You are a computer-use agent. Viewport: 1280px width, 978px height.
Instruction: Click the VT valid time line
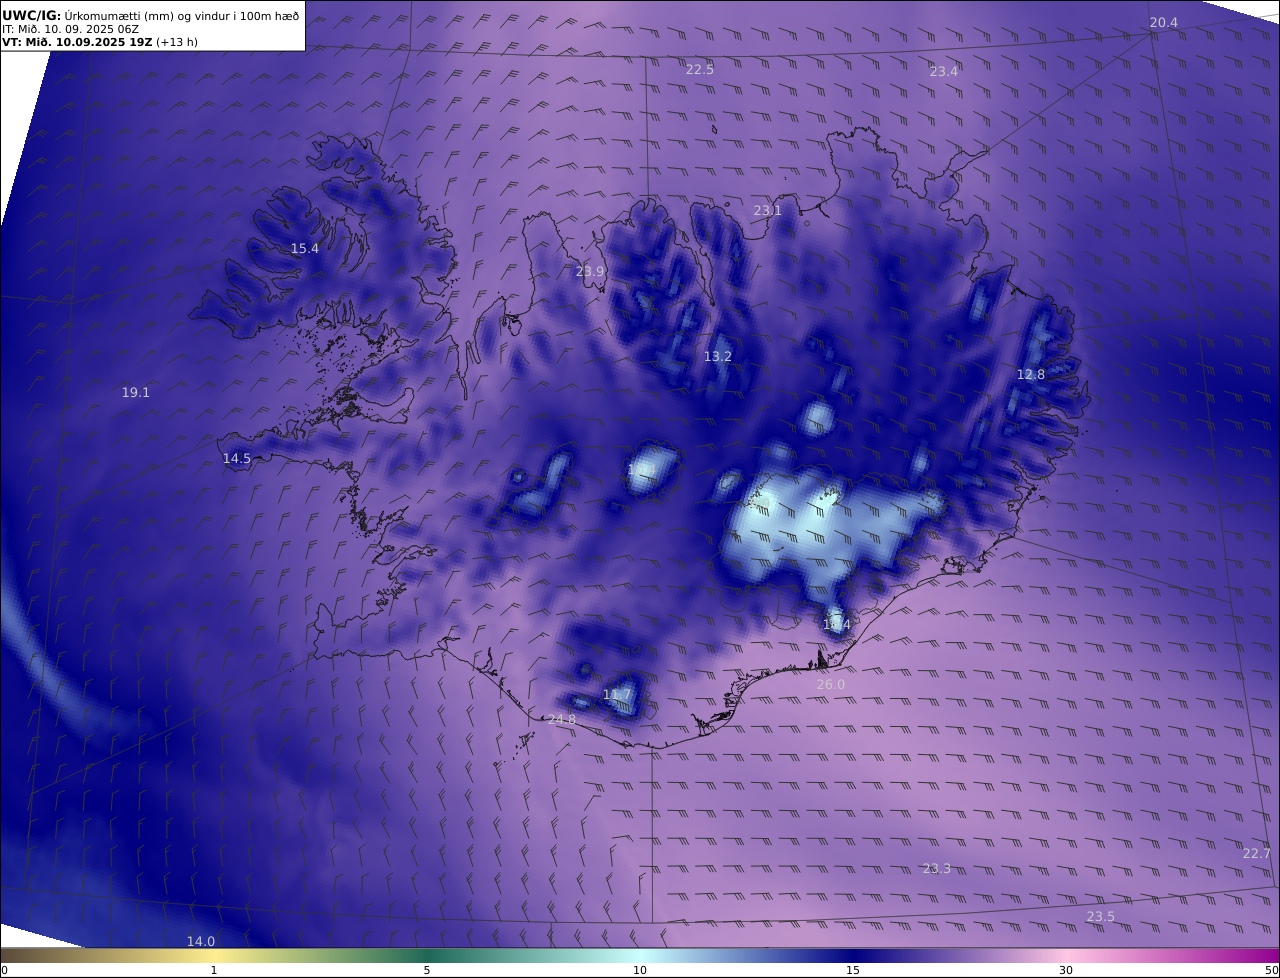[100, 42]
